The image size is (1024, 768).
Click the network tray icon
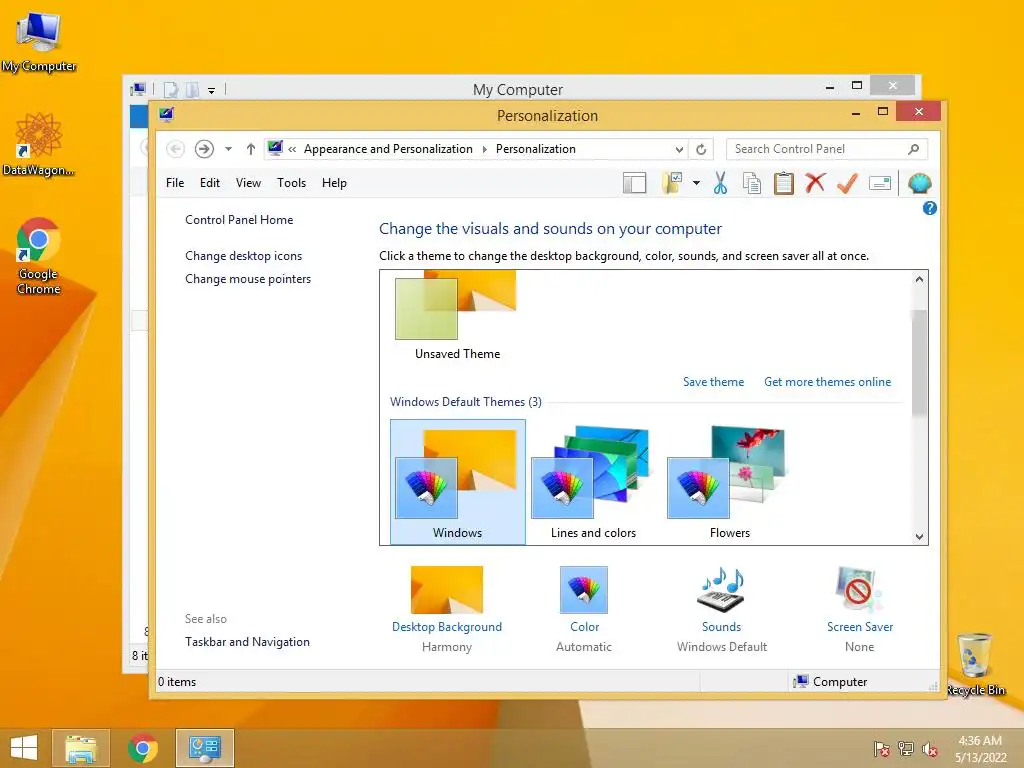click(x=906, y=749)
